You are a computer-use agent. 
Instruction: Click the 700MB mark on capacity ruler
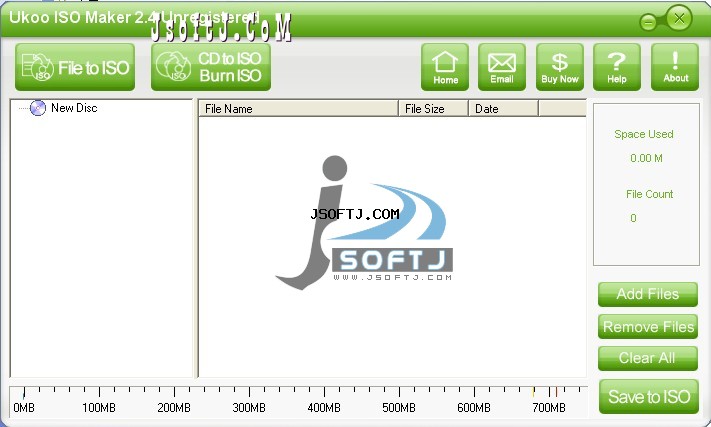pos(549,408)
